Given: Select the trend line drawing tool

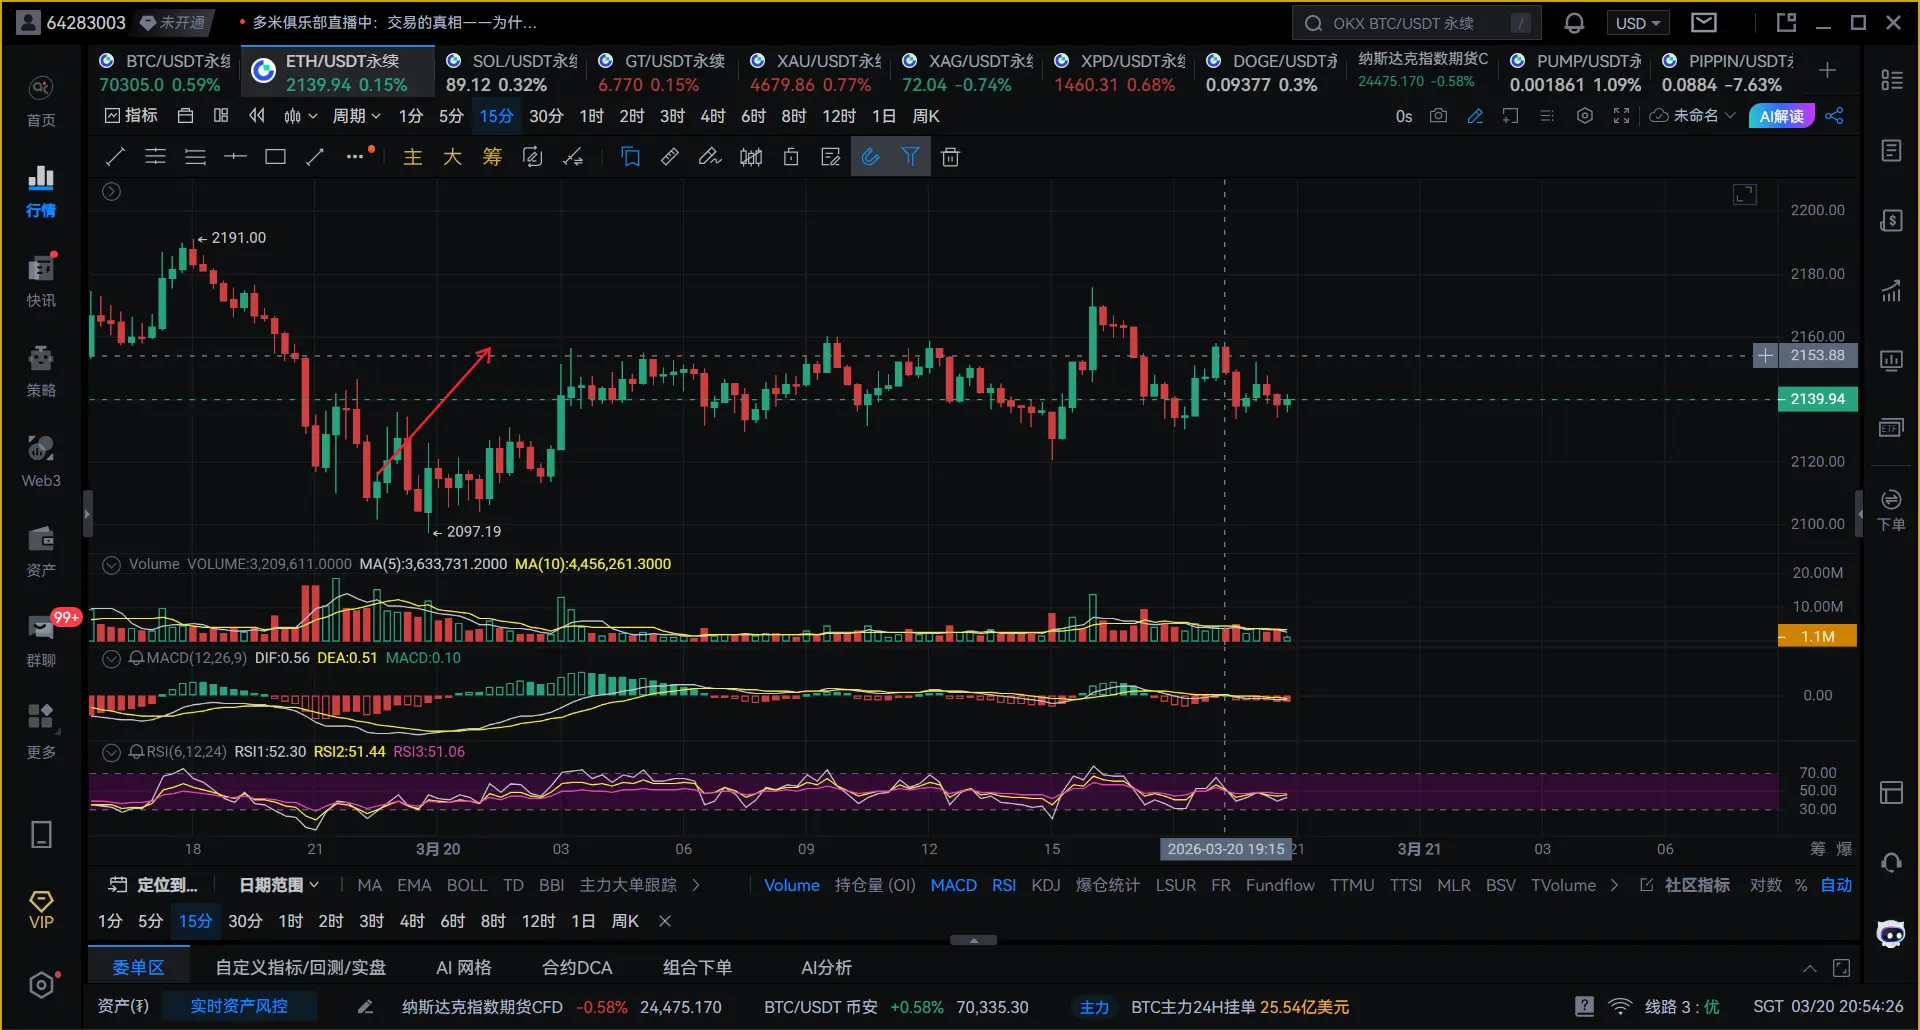Looking at the screenshot, I should click(115, 157).
